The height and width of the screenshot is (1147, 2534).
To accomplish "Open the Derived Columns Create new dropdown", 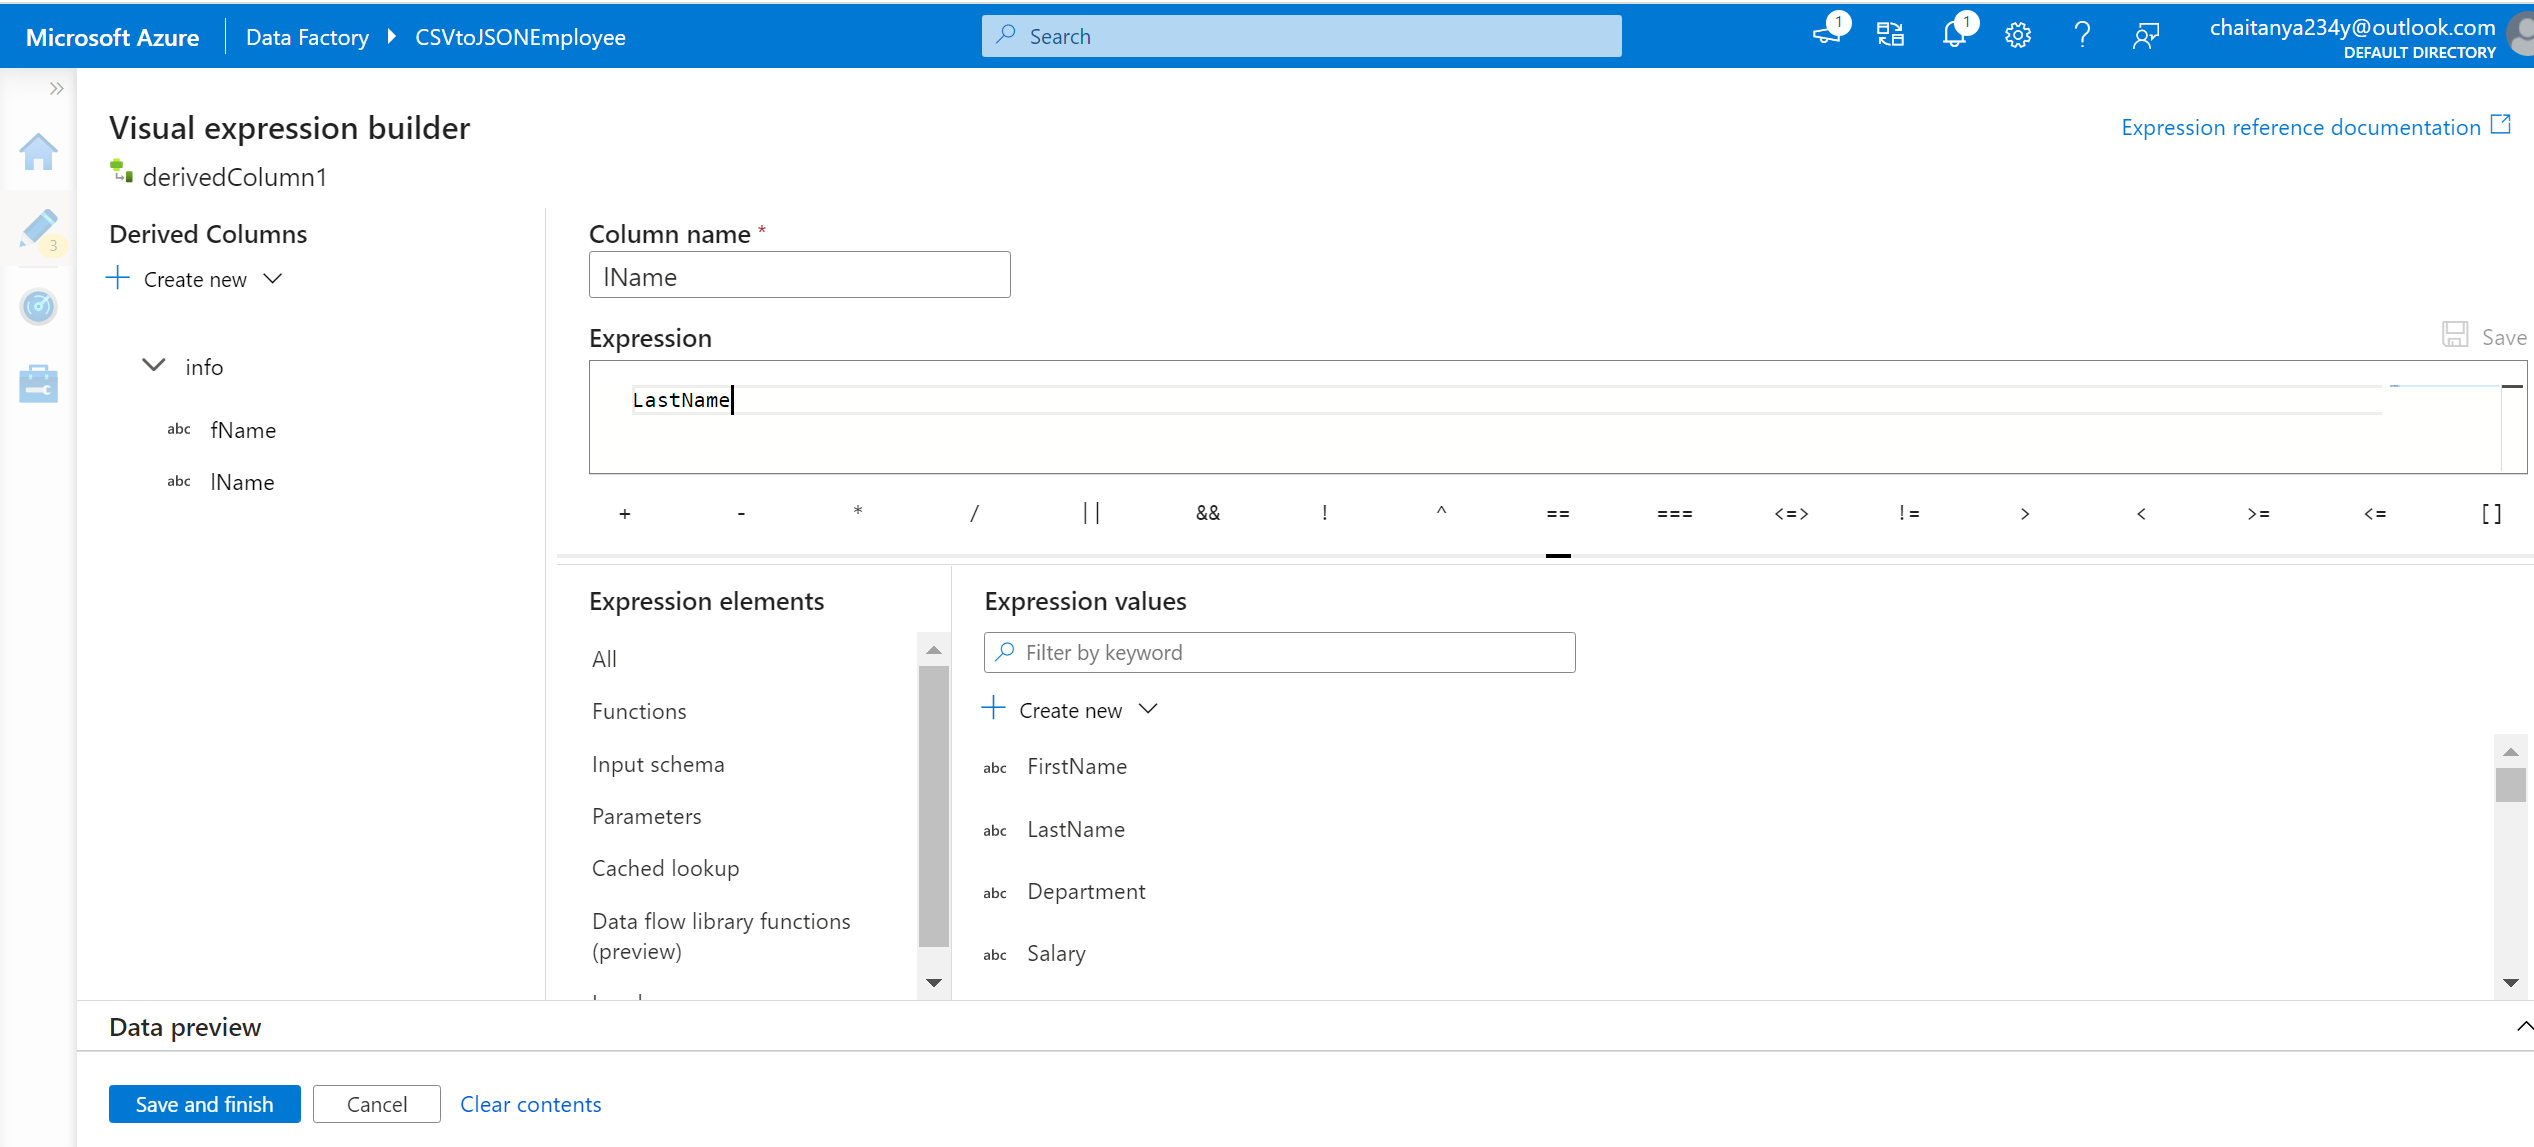I will tap(196, 279).
